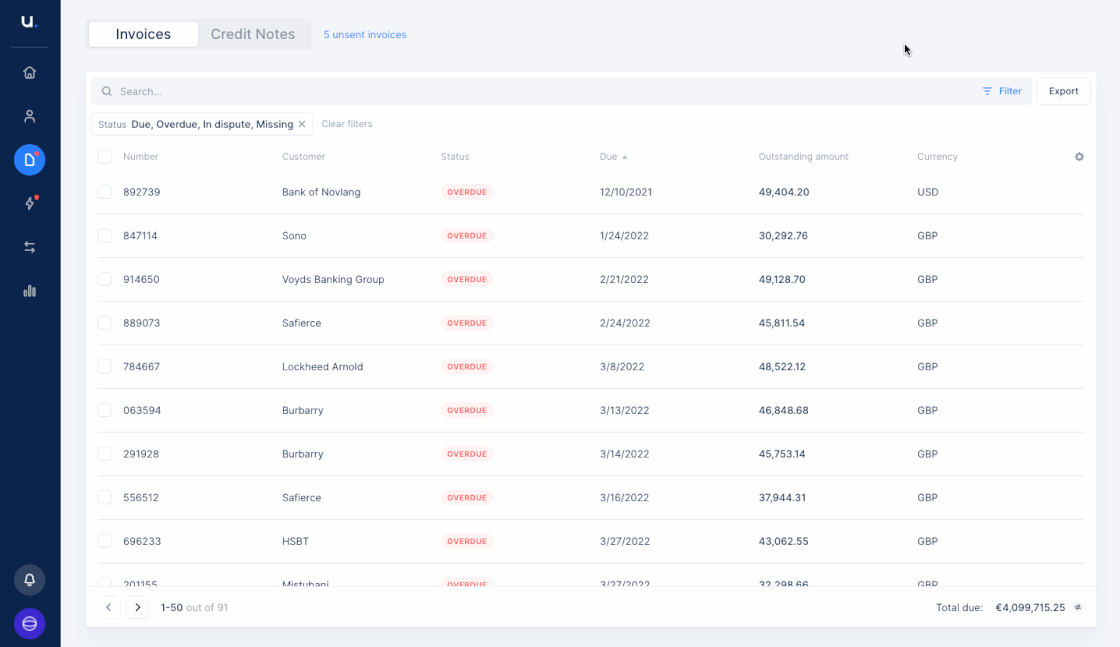
Task: Click due date 12/10/2021
Action: [x=626, y=192]
